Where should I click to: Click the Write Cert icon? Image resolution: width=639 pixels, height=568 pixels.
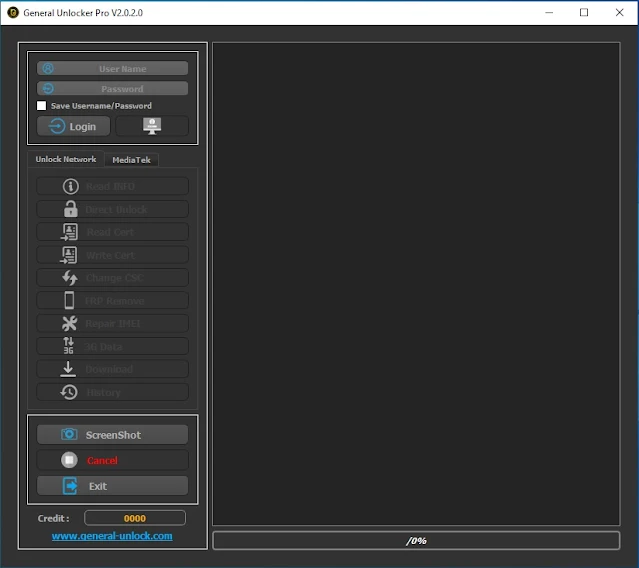(x=69, y=255)
